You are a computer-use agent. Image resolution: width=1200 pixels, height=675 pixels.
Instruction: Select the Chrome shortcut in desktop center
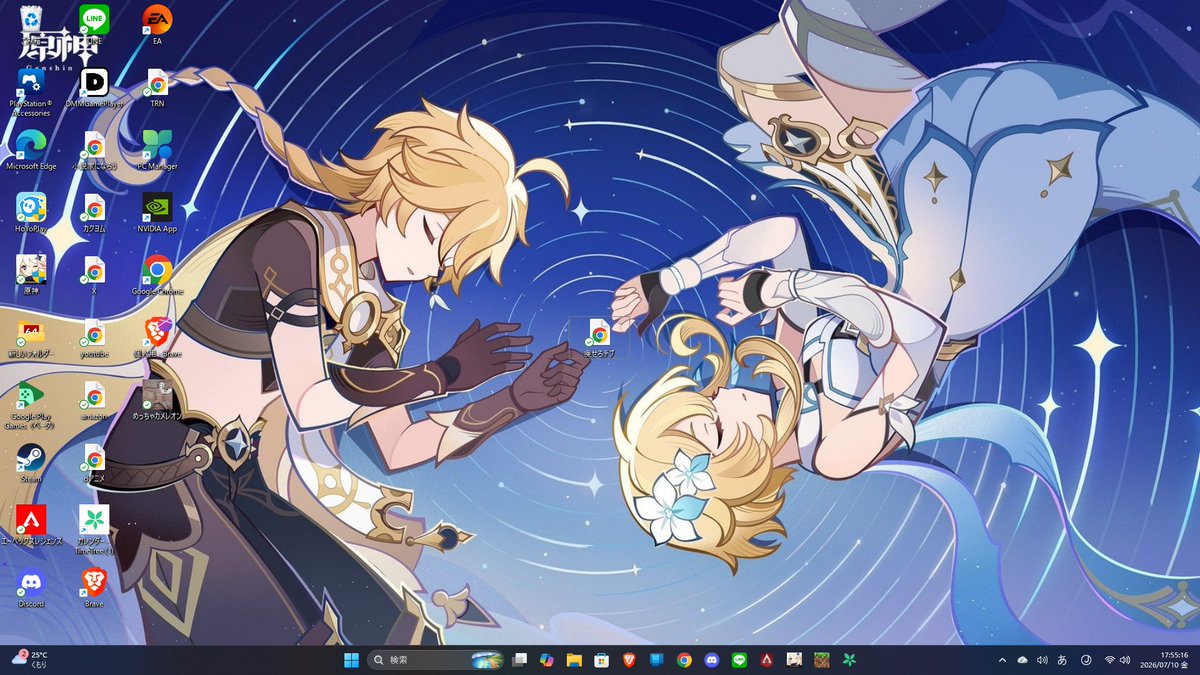click(x=599, y=339)
